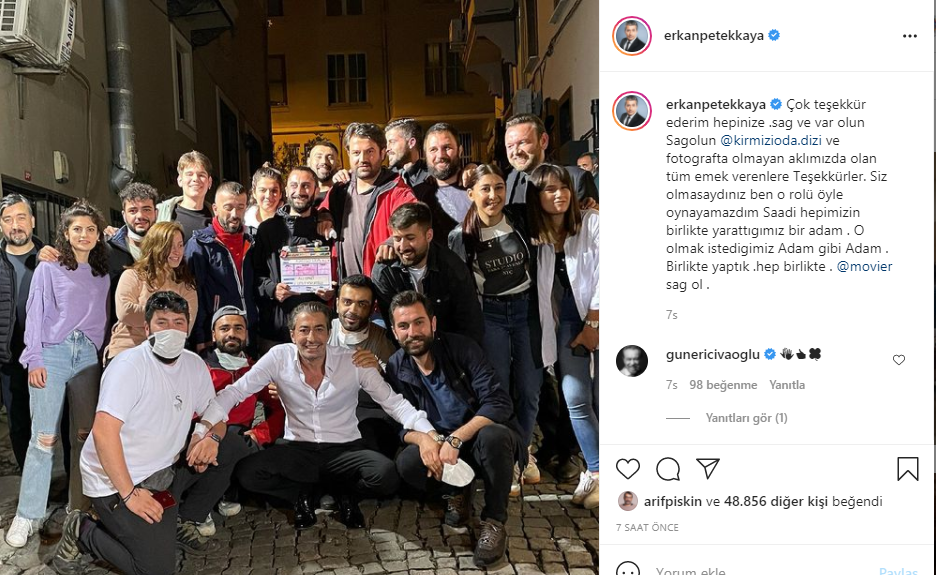View gunericivaoglu's profile avatar

click(x=632, y=361)
